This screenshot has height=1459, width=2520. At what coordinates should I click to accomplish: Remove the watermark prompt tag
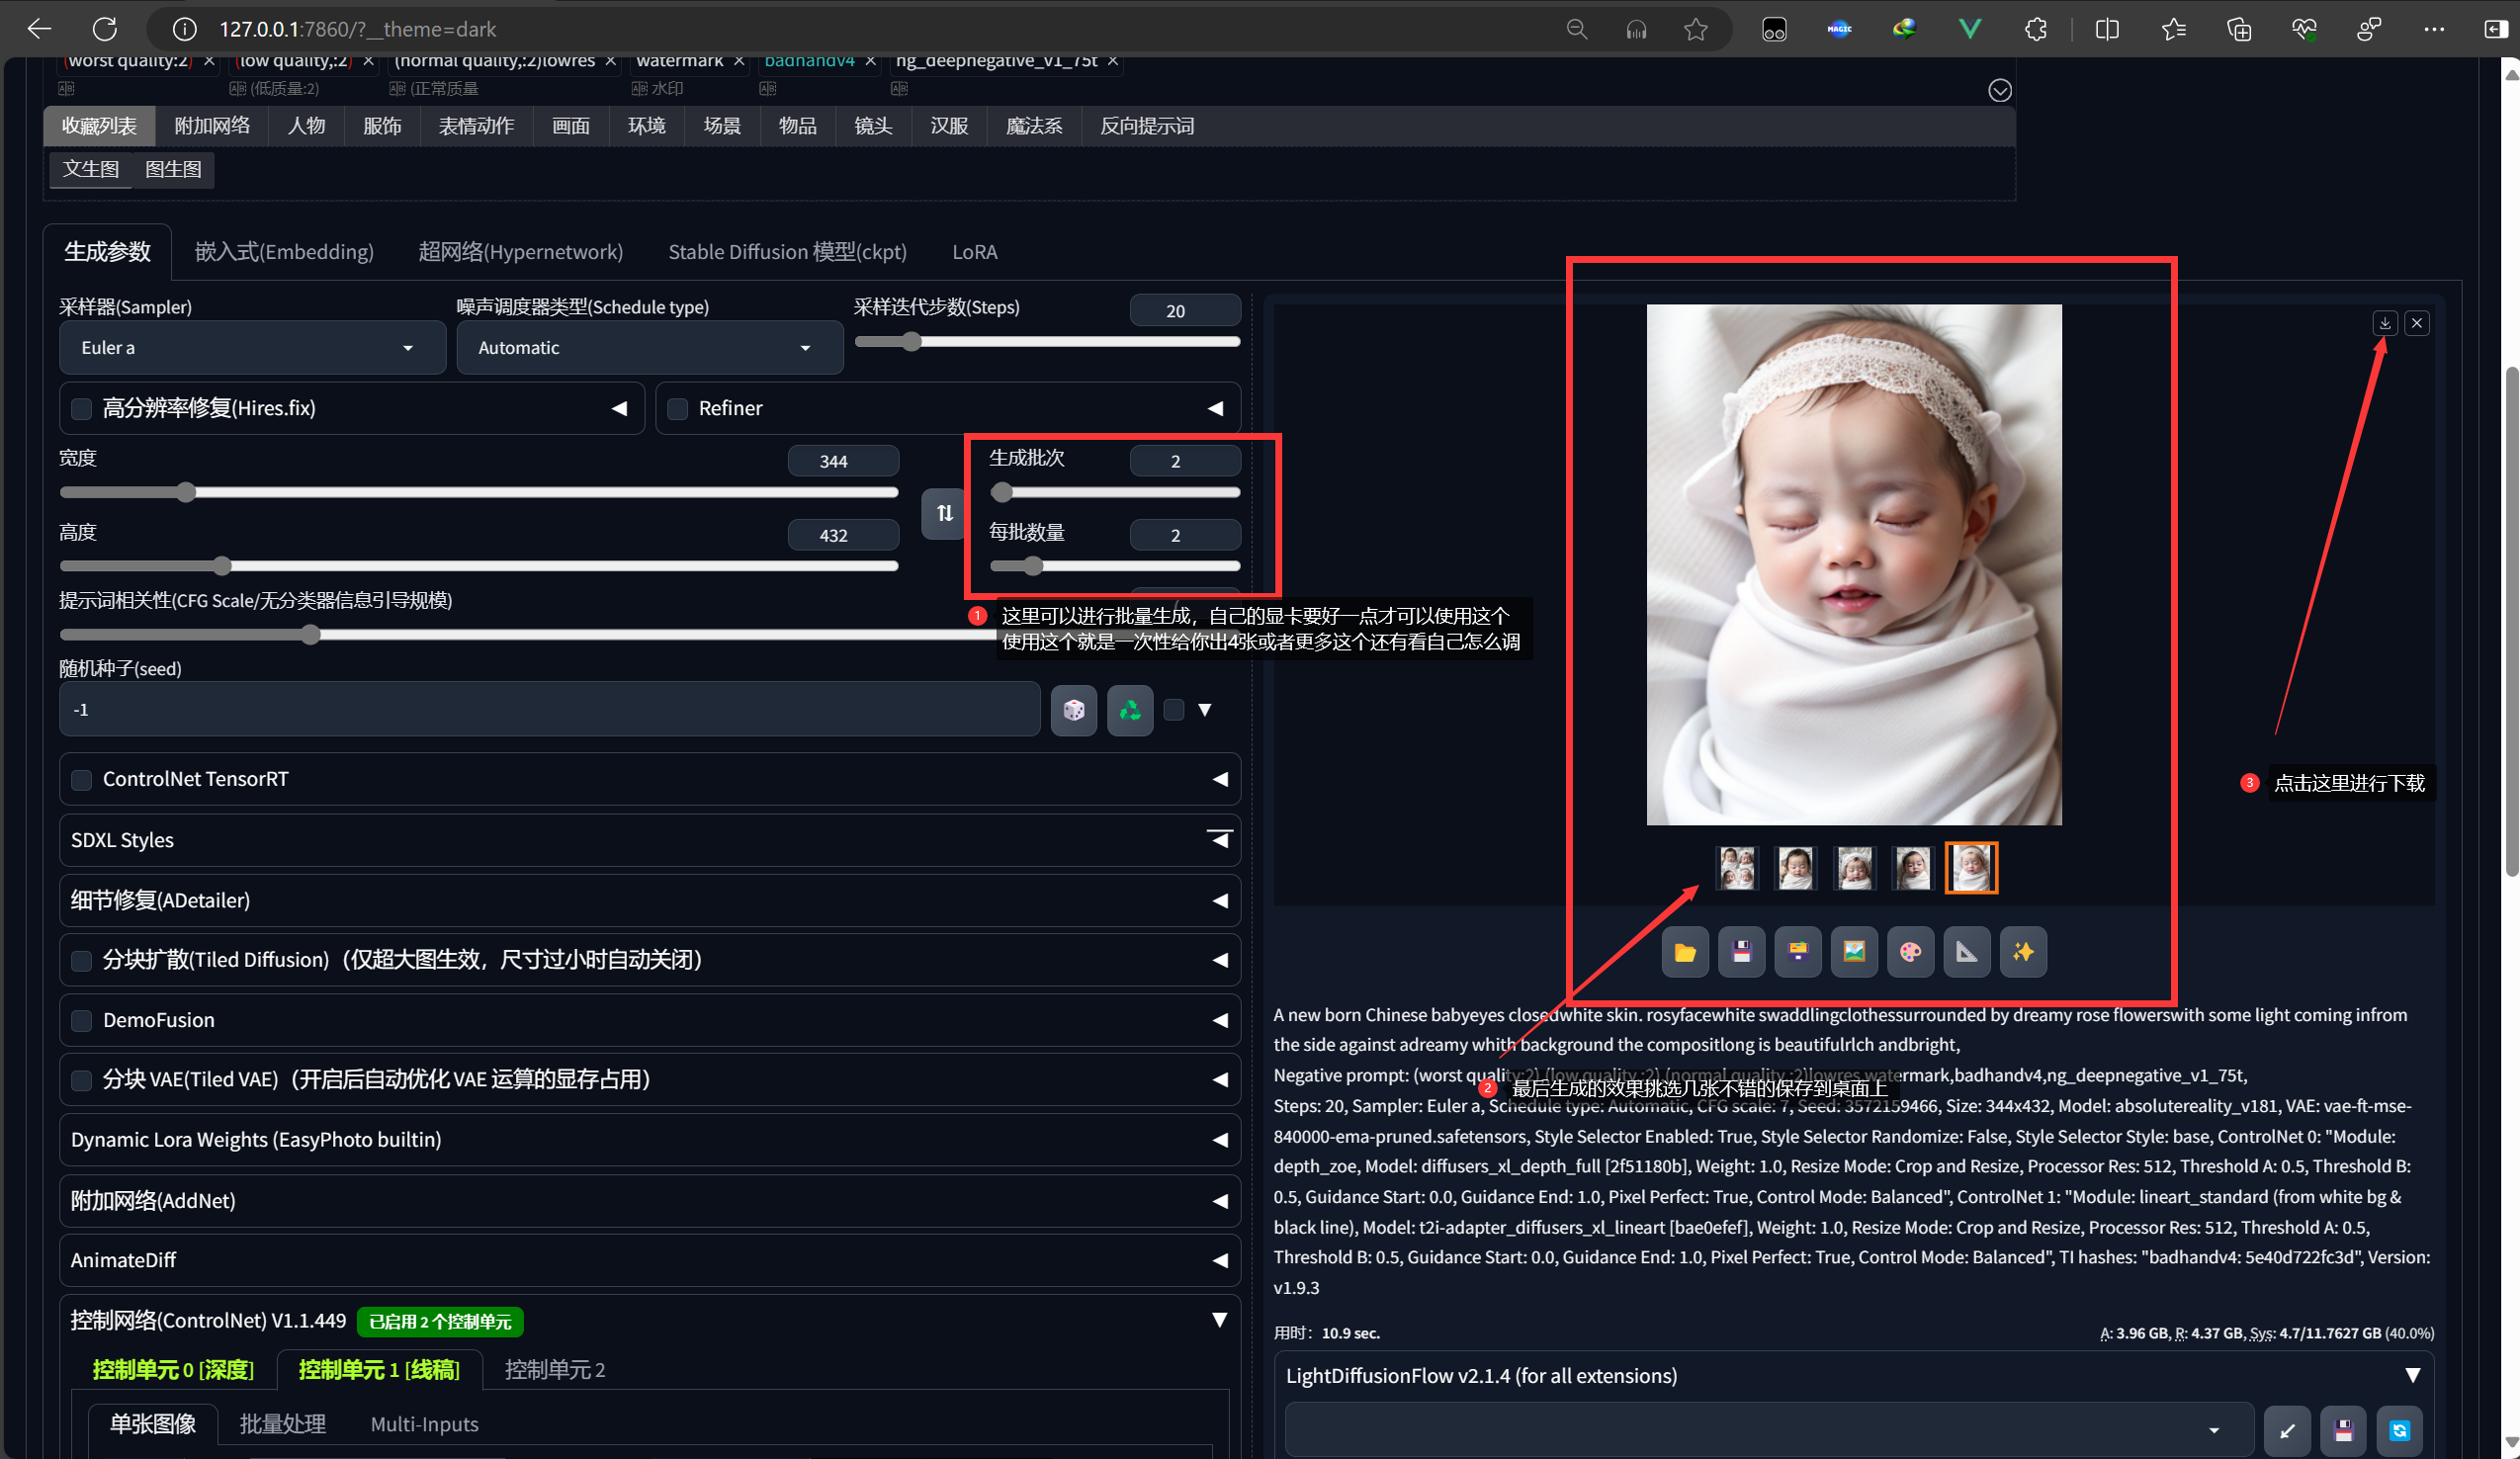(x=739, y=61)
